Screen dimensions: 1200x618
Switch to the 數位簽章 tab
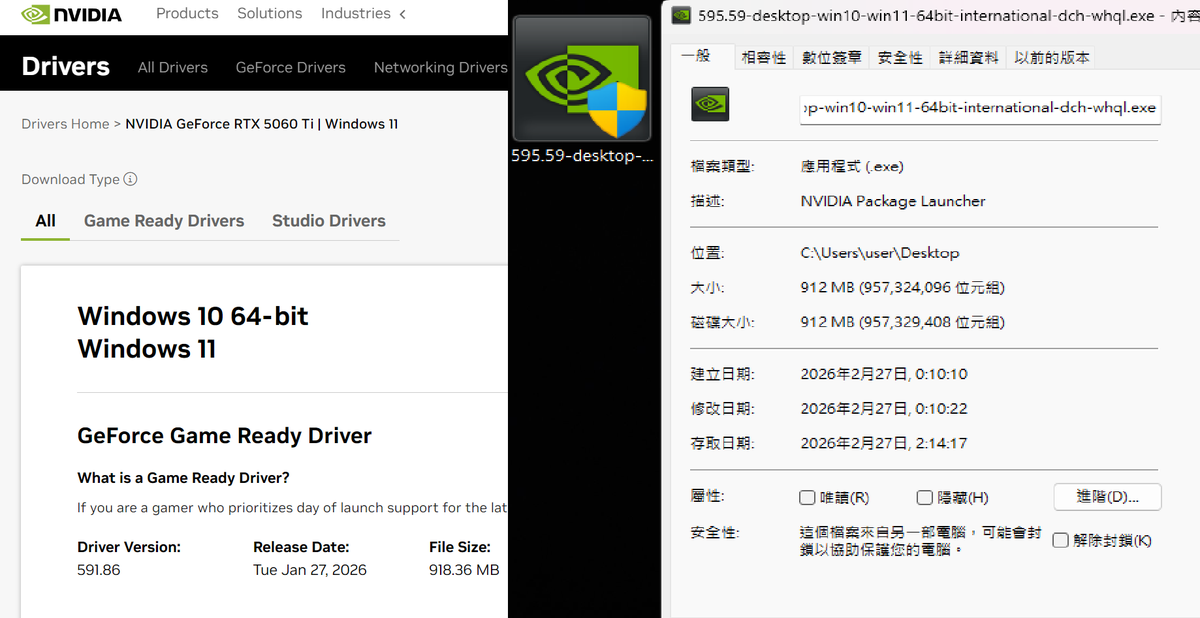[x=832, y=58]
